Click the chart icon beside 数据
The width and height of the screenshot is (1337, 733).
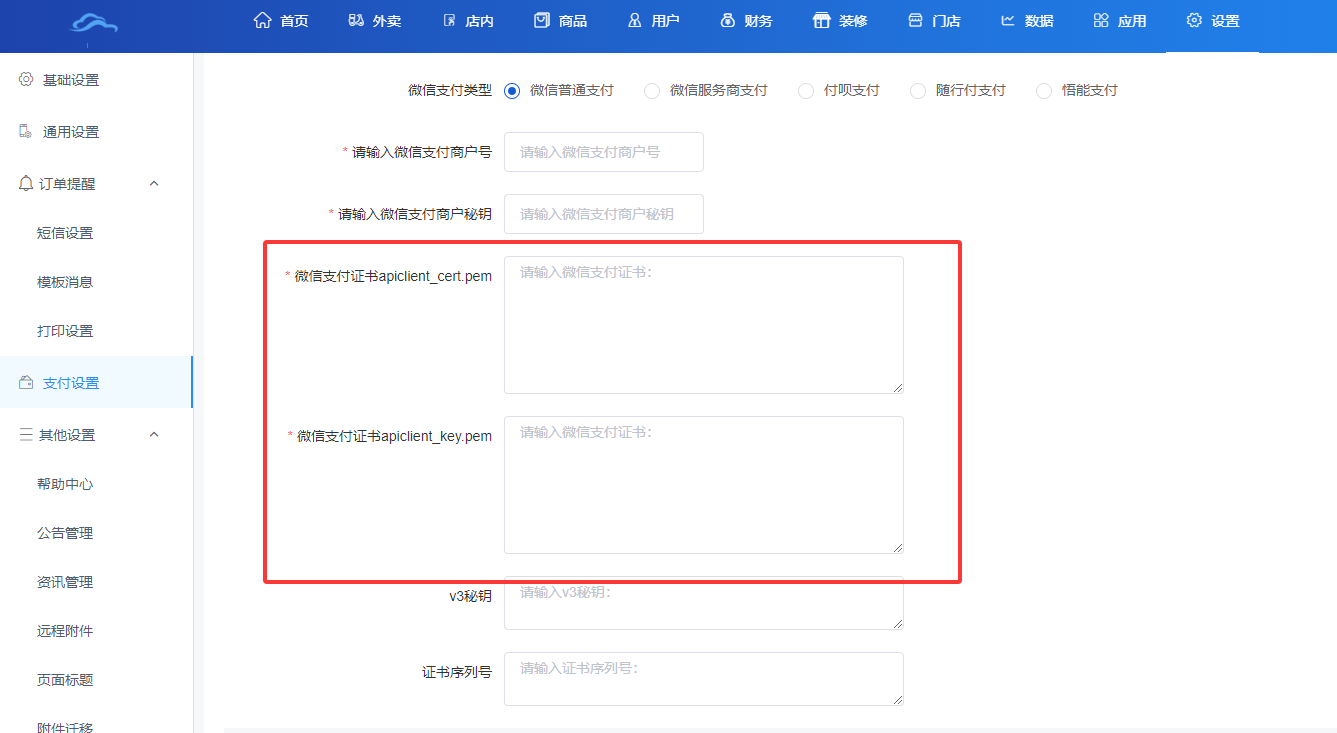tap(1008, 20)
